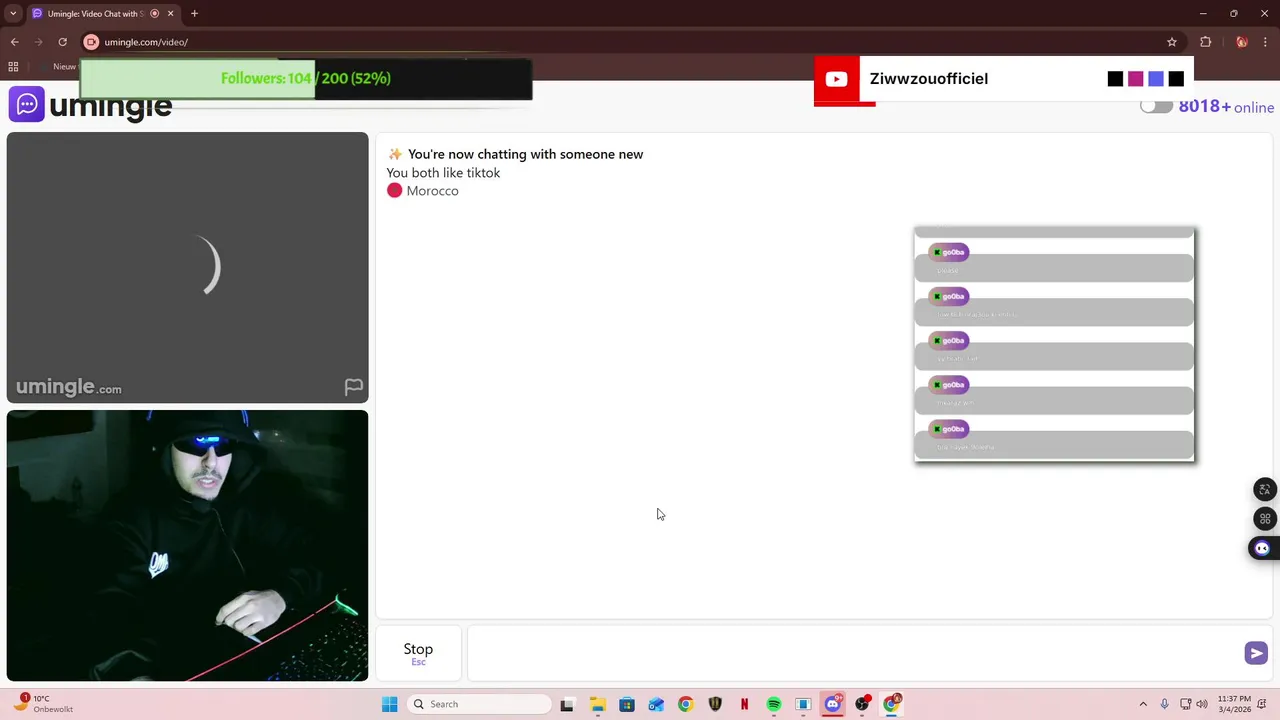Bookmark this page with the star icon
Viewport: 1280px width, 720px height.
1171,42
